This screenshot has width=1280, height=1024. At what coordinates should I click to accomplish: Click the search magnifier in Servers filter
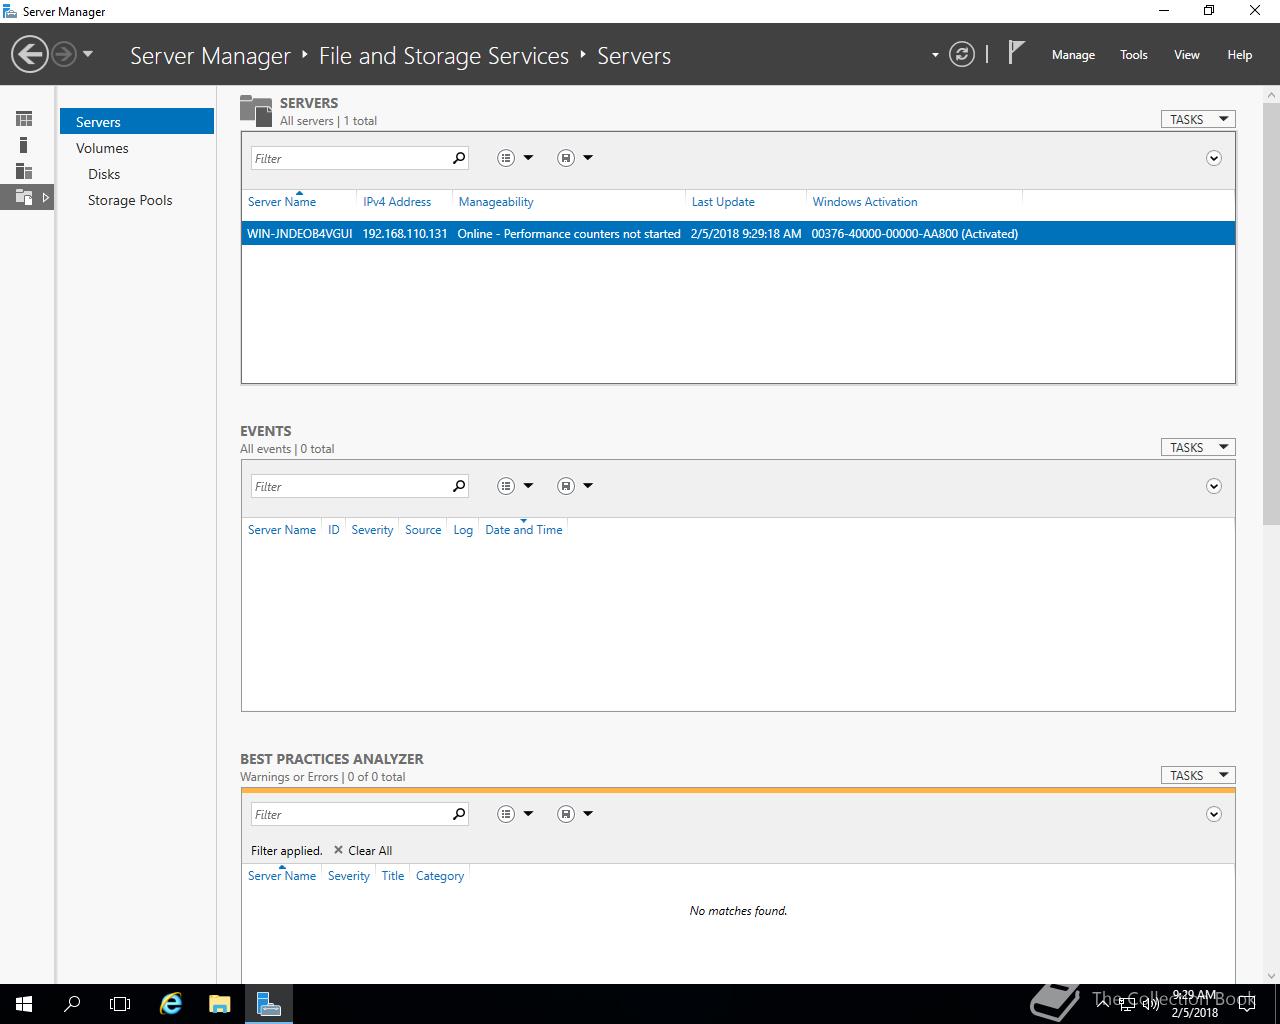tap(459, 158)
